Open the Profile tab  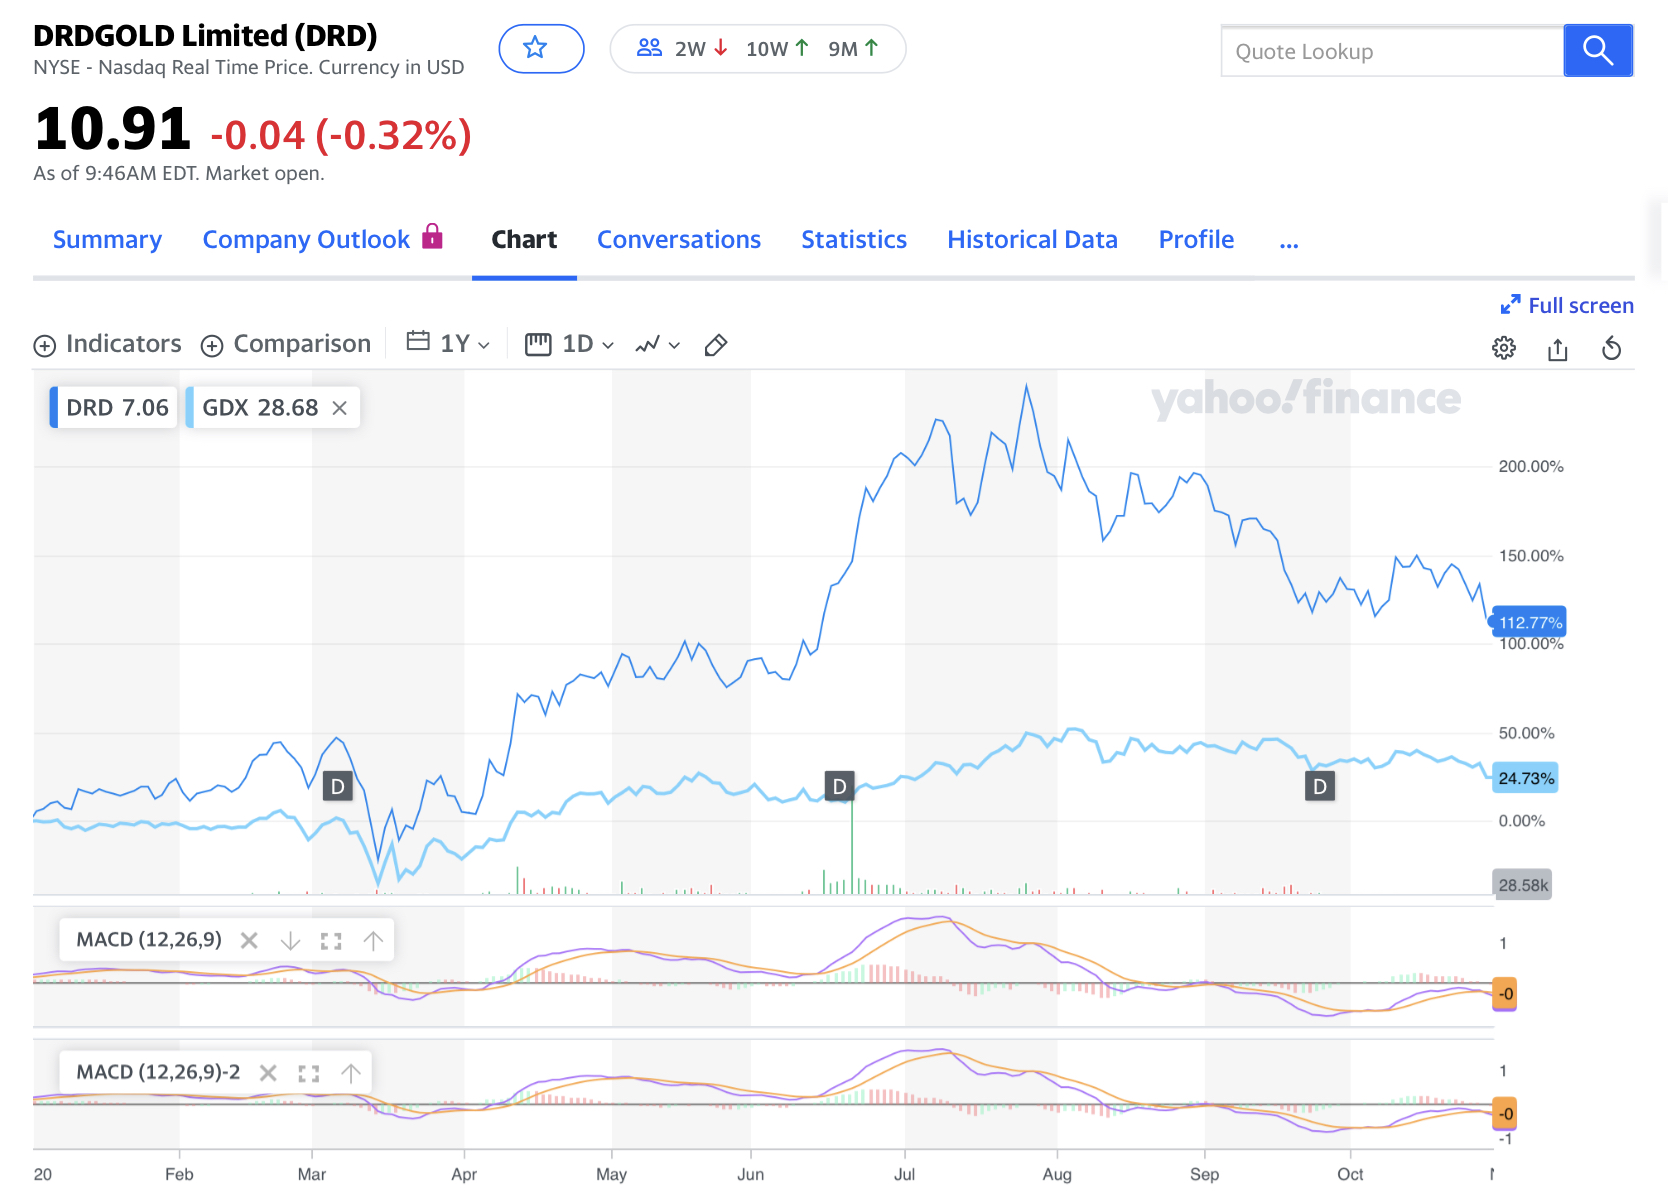1196,240
